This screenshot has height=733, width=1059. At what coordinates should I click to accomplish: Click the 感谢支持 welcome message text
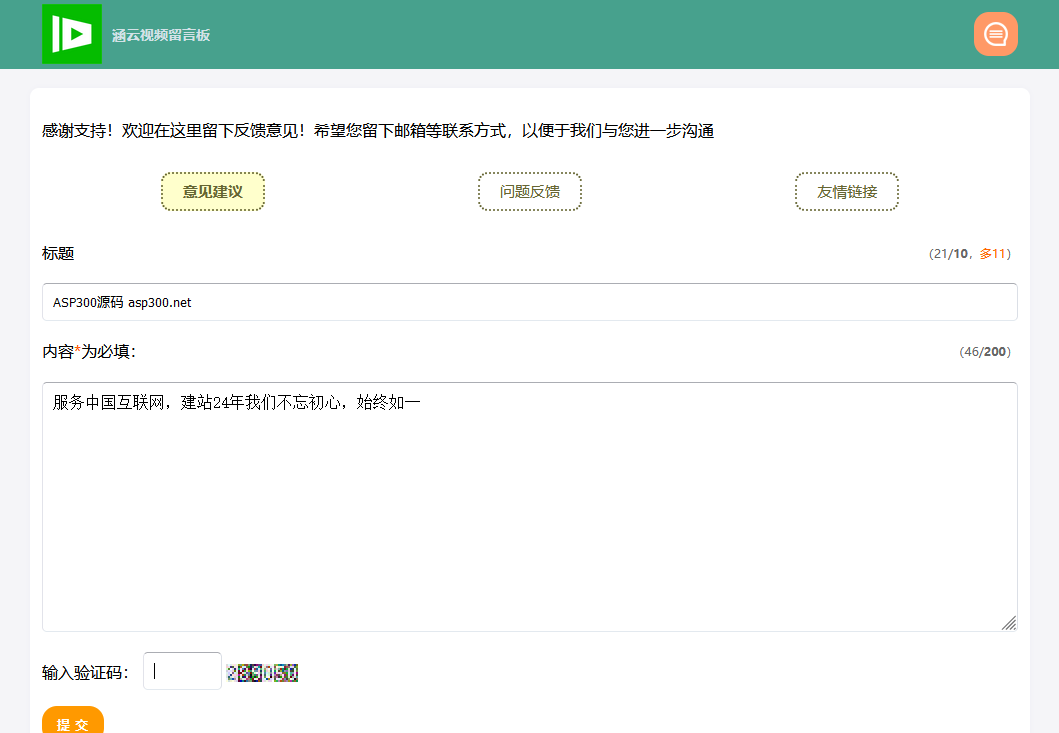pos(378,131)
